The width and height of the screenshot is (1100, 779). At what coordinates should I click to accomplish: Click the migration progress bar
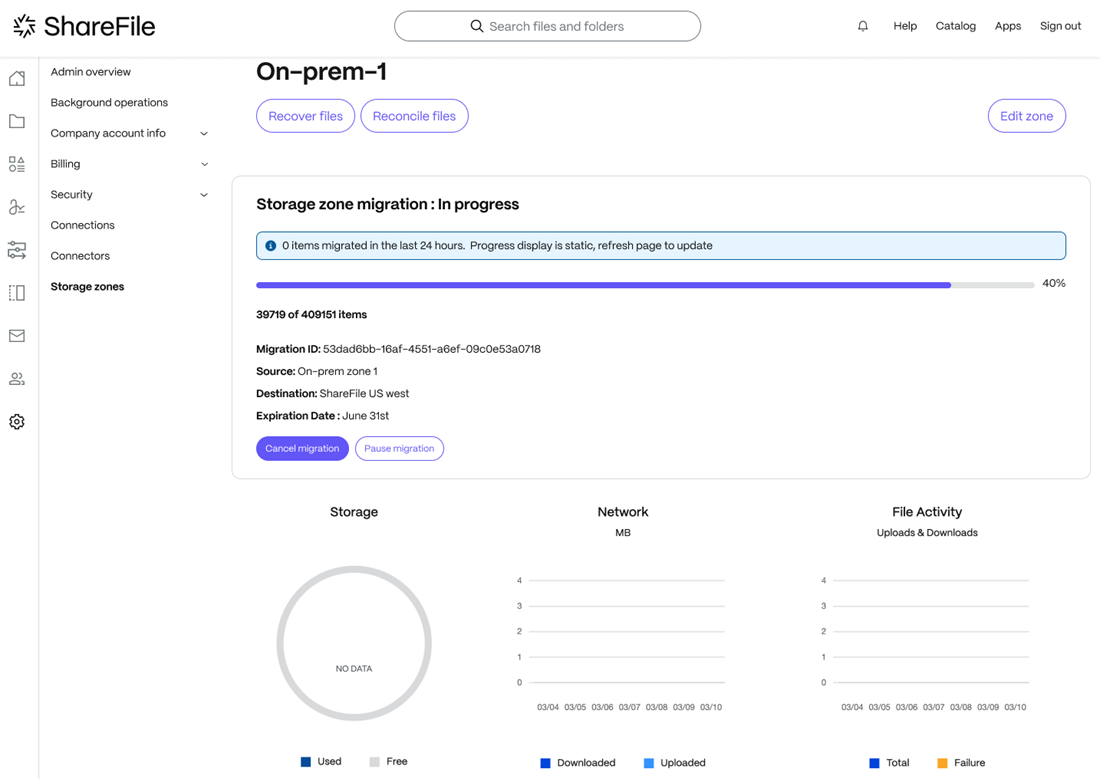click(x=645, y=285)
